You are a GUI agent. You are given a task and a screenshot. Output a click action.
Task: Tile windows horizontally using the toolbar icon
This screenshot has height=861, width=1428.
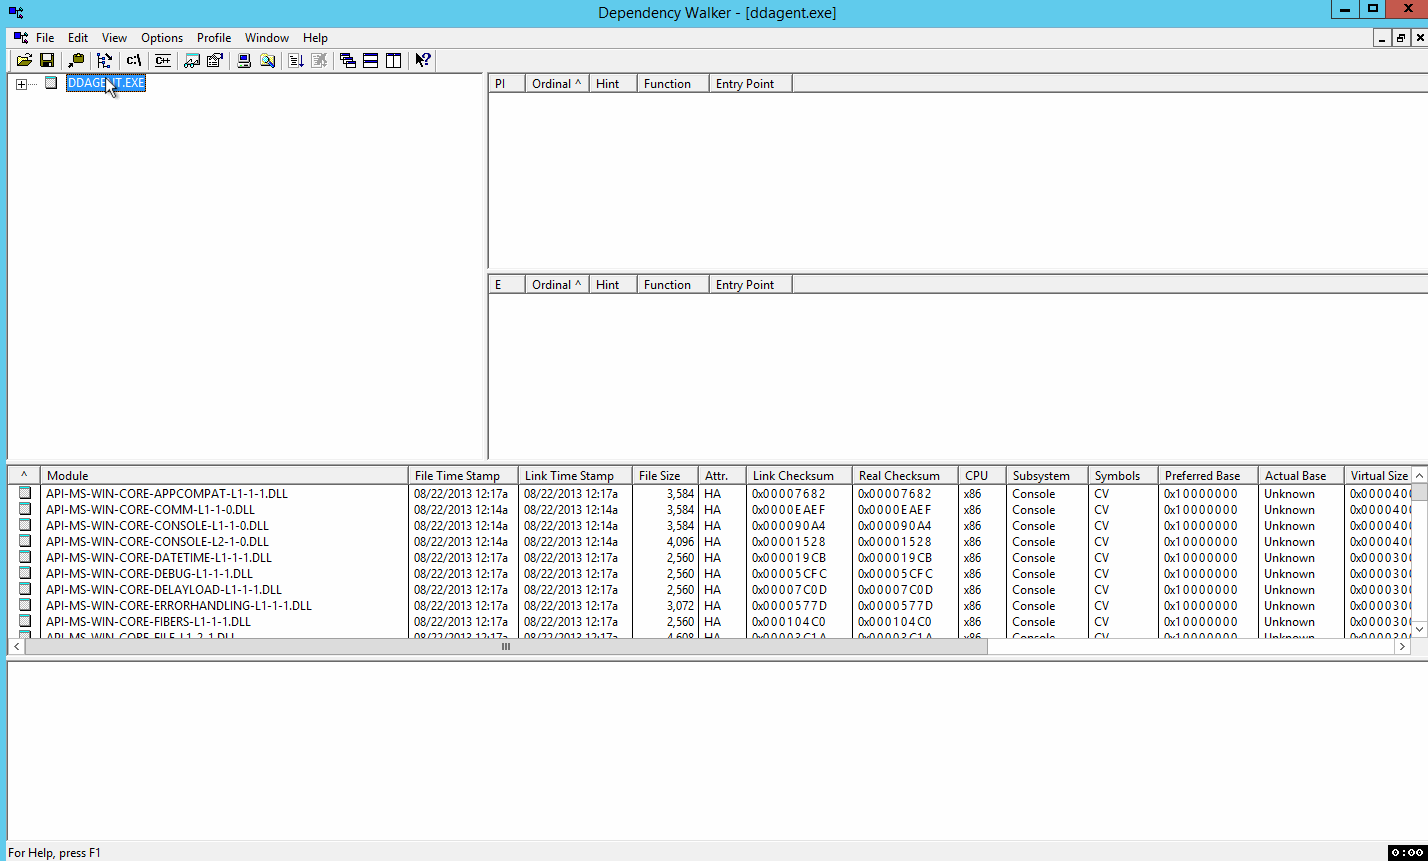pos(370,60)
